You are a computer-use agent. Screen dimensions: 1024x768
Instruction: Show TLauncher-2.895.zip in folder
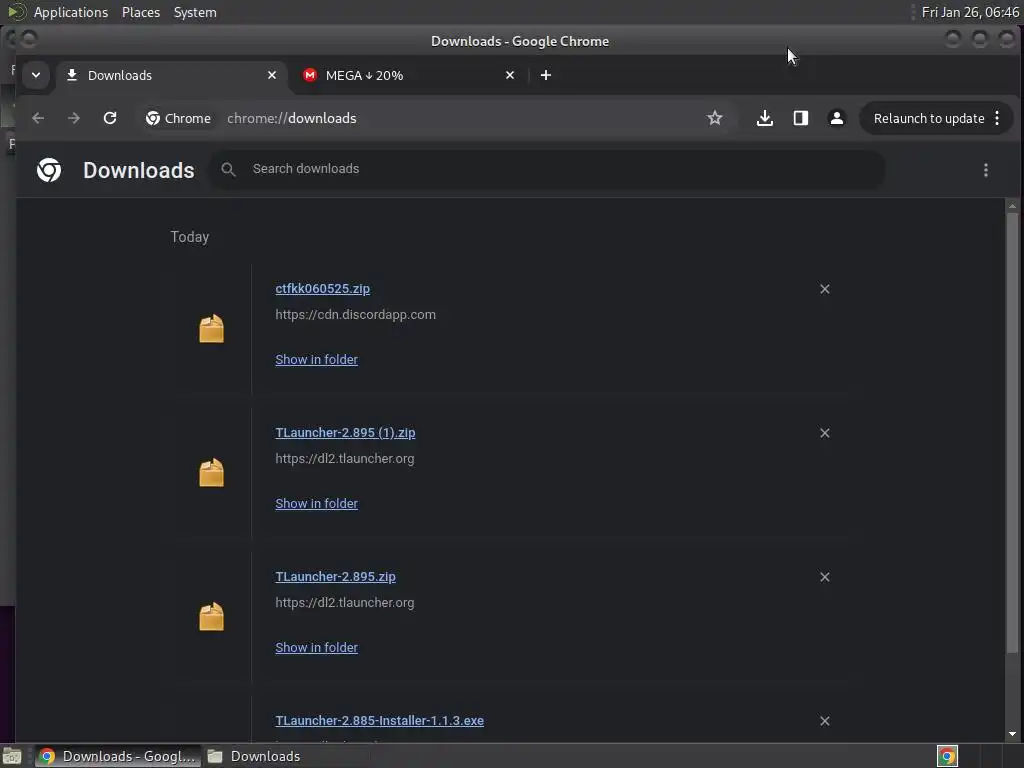coord(316,647)
